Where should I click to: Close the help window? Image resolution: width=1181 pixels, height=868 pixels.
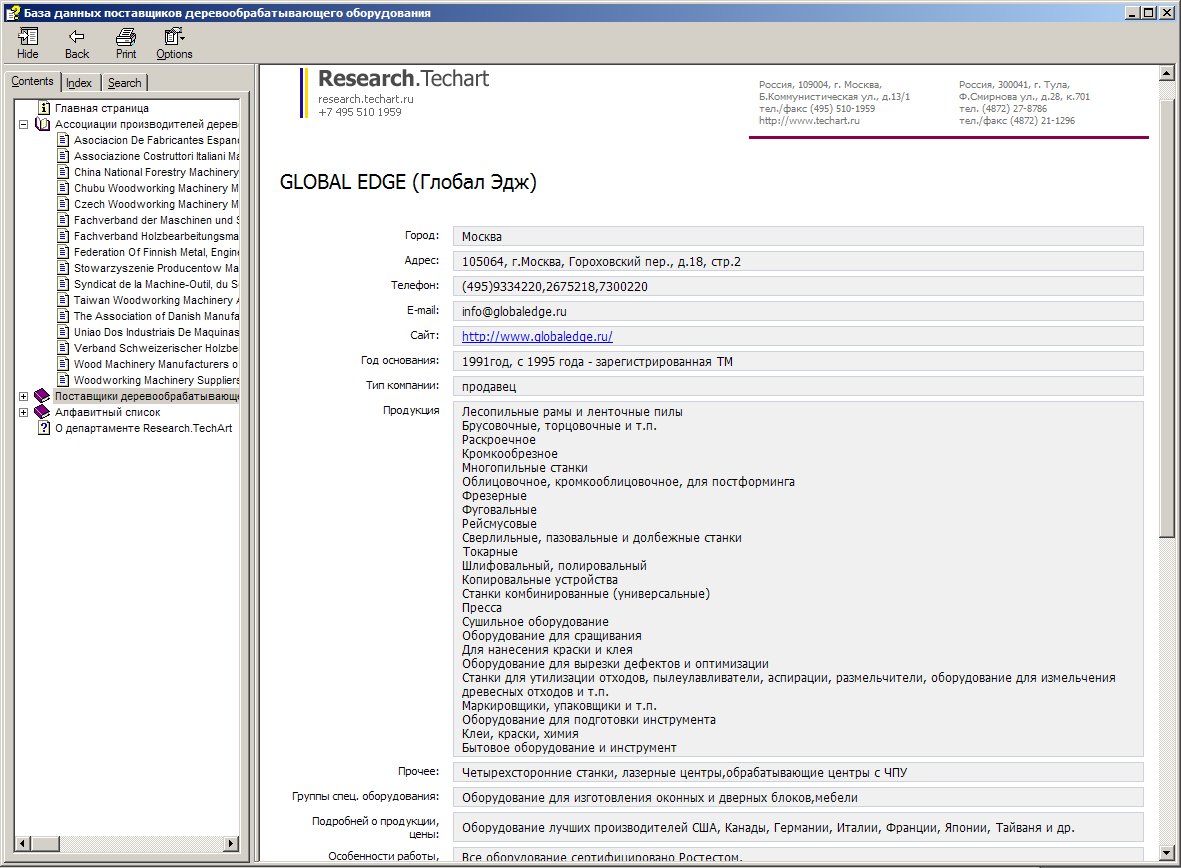[1166, 12]
